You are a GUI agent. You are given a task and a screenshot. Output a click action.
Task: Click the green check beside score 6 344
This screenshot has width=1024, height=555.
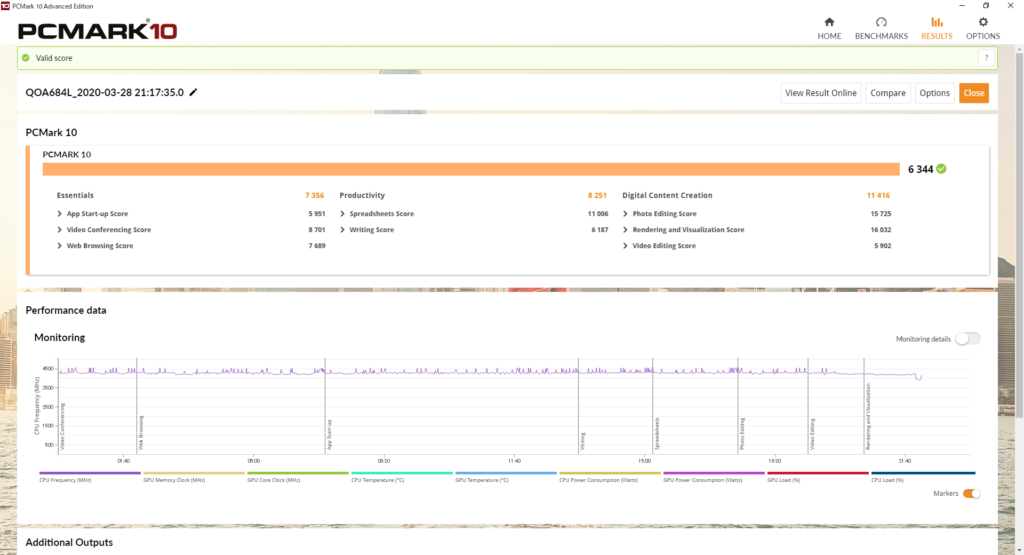[941, 168]
